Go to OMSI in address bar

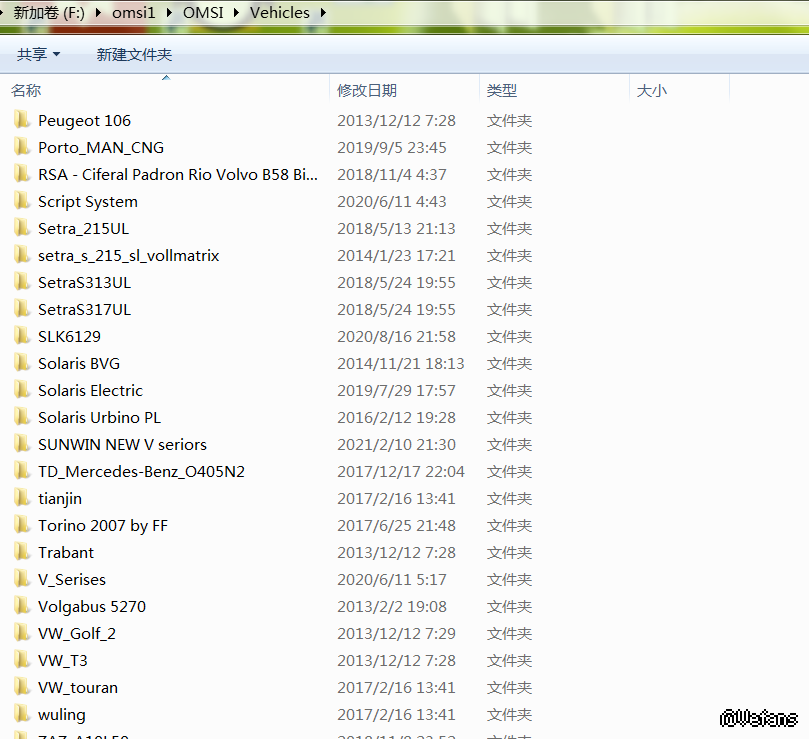pyautogui.click(x=203, y=12)
